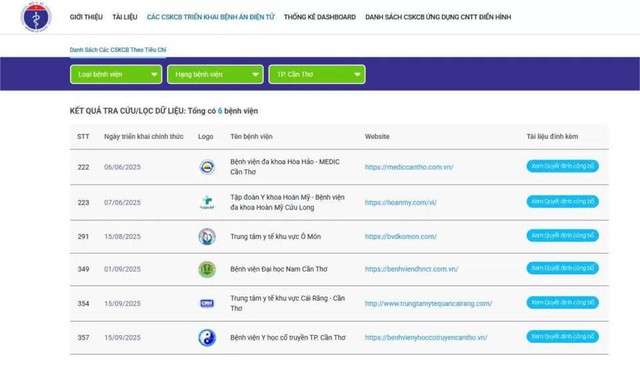
Task: Open benhviendhnct.com.vn website link
Action: tap(411, 269)
